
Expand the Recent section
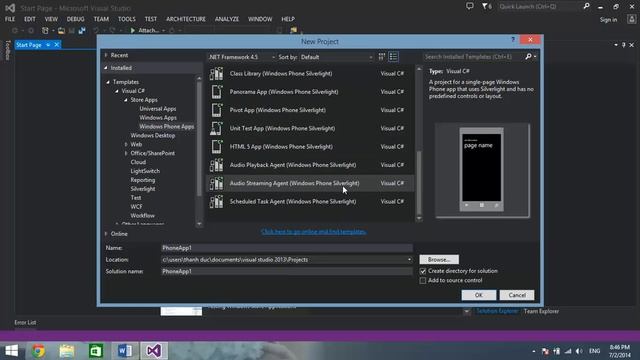[x=106, y=55]
